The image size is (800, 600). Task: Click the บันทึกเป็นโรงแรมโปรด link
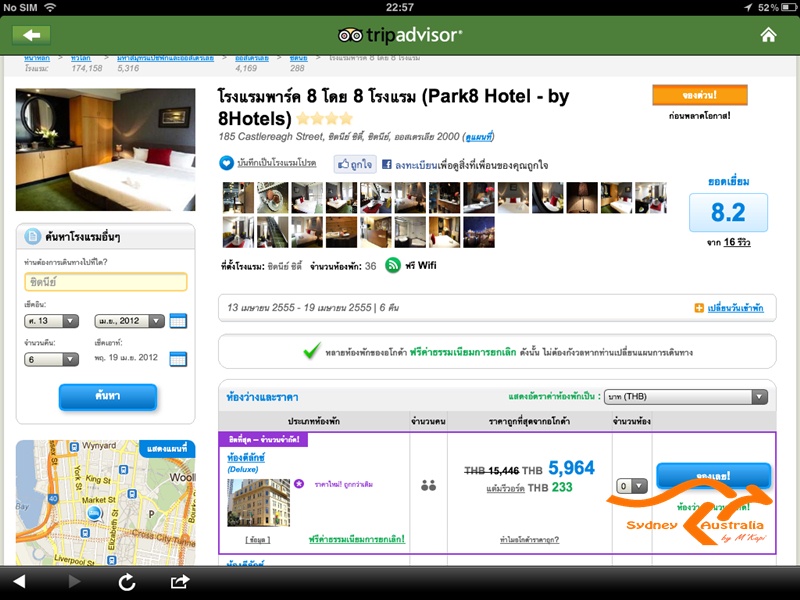(277, 163)
